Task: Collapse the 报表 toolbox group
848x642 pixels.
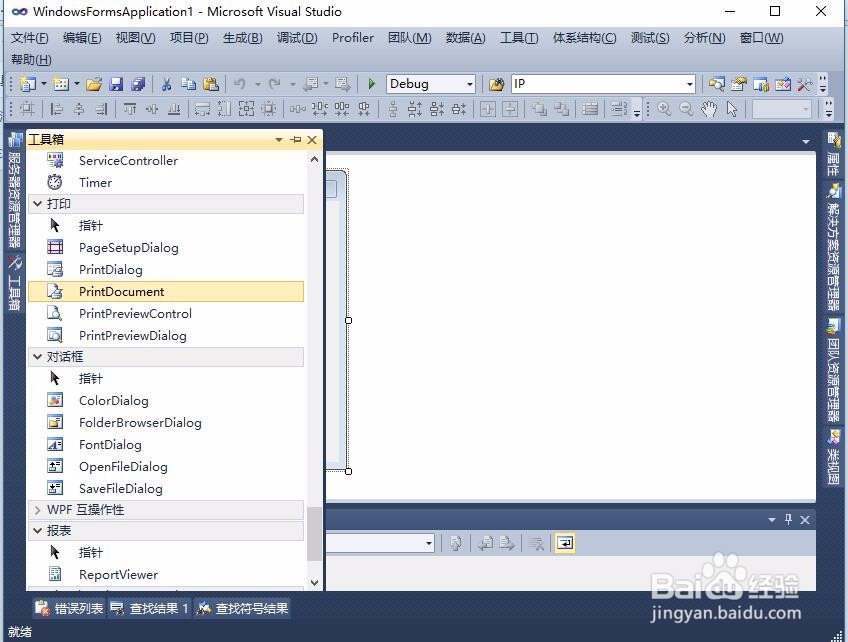Action: click(37, 531)
